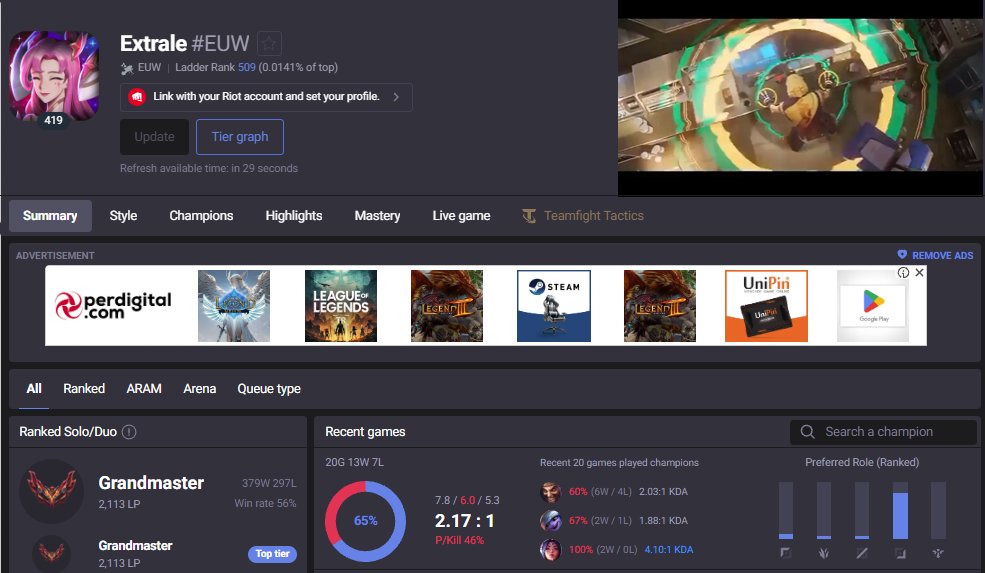Click the Remove Ads shield icon
Image resolution: width=985 pixels, height=573 pixels.
[x=902, y=254]
